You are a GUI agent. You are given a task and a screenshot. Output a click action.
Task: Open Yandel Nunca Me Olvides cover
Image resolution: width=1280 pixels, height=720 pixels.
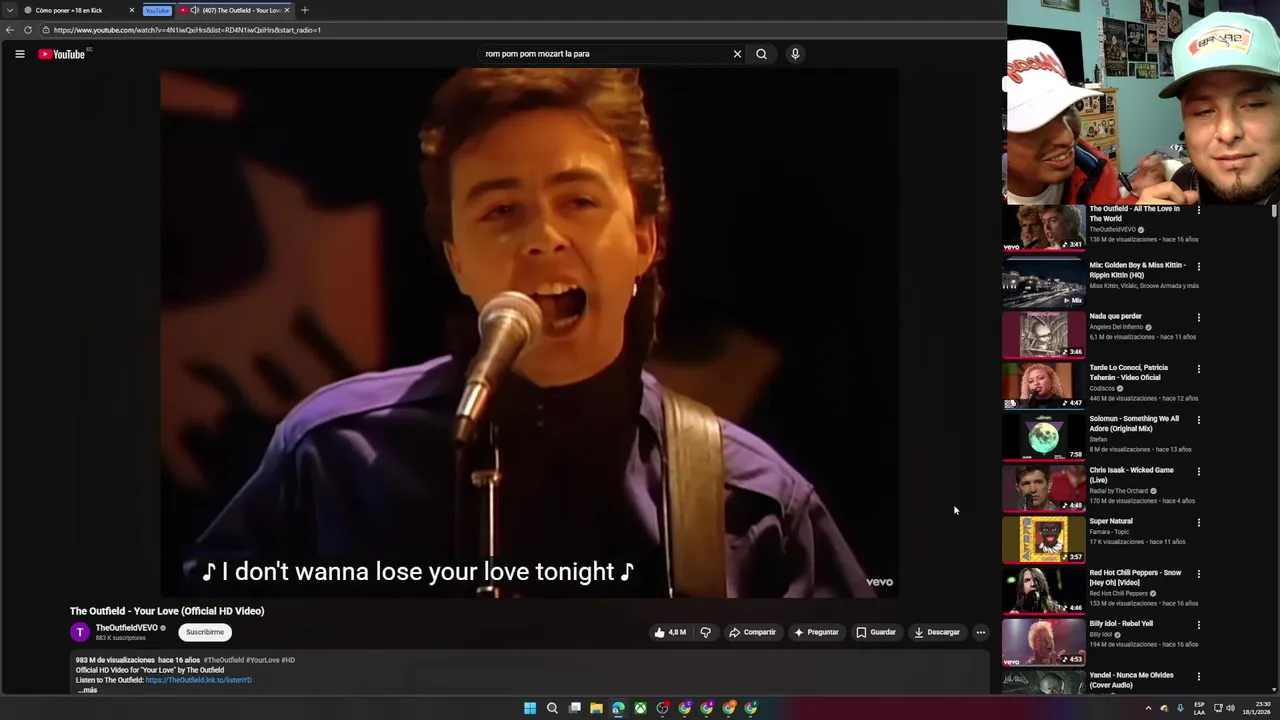click(1044, 682)
